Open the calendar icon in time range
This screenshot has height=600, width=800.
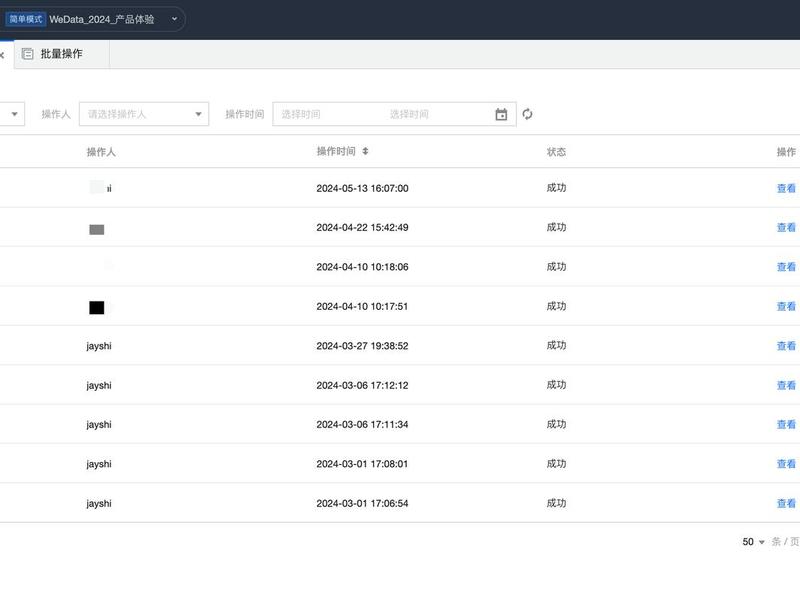501,114
